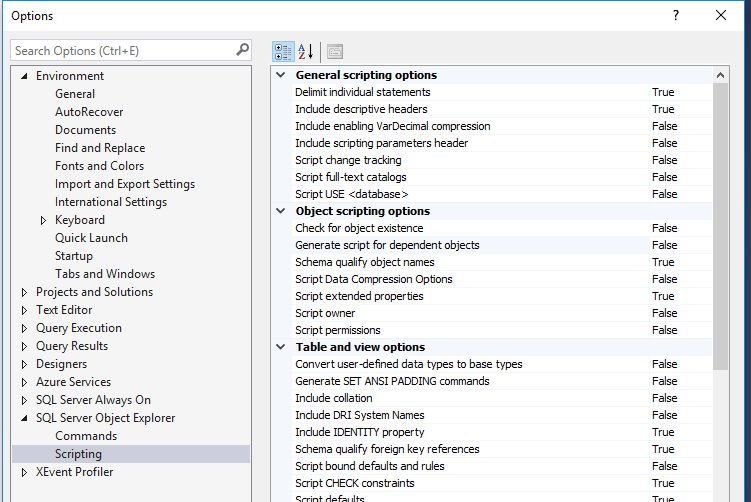
Task: Close the Options dialog
Action: click(720, 15)
